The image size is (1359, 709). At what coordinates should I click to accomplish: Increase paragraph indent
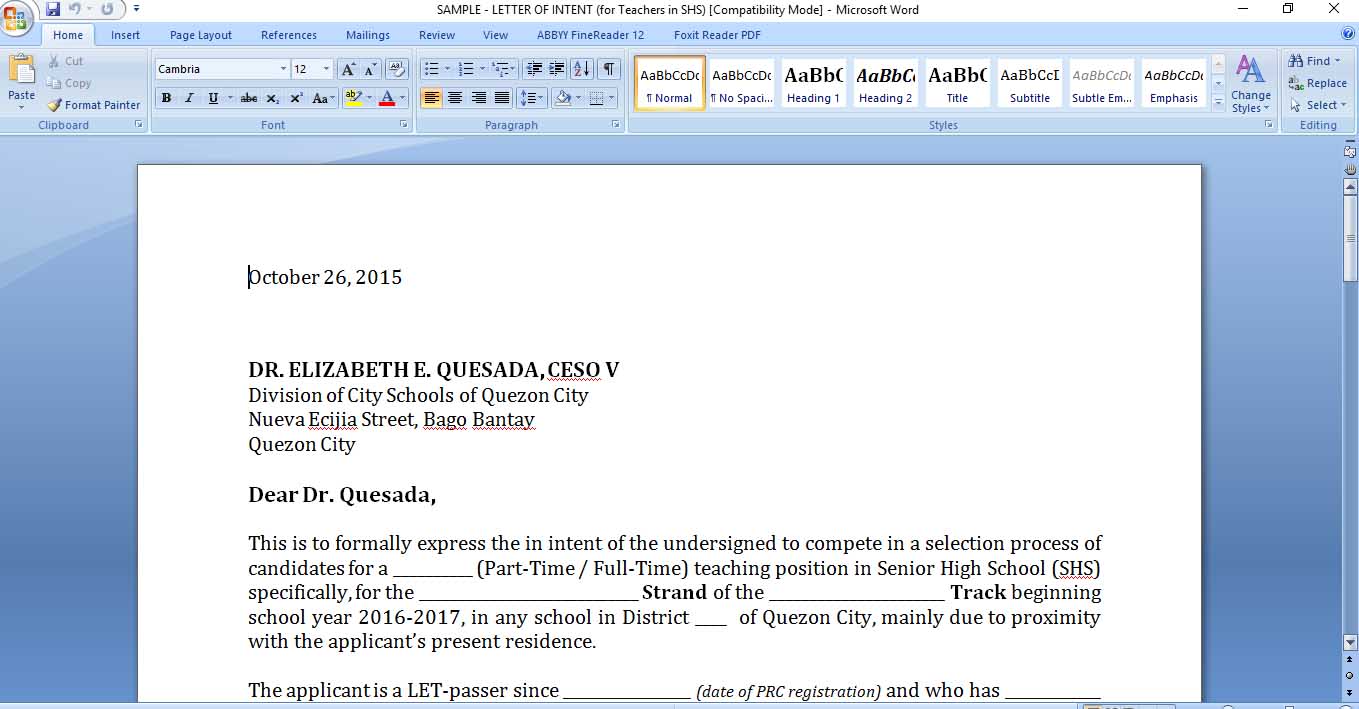(557, 69)
